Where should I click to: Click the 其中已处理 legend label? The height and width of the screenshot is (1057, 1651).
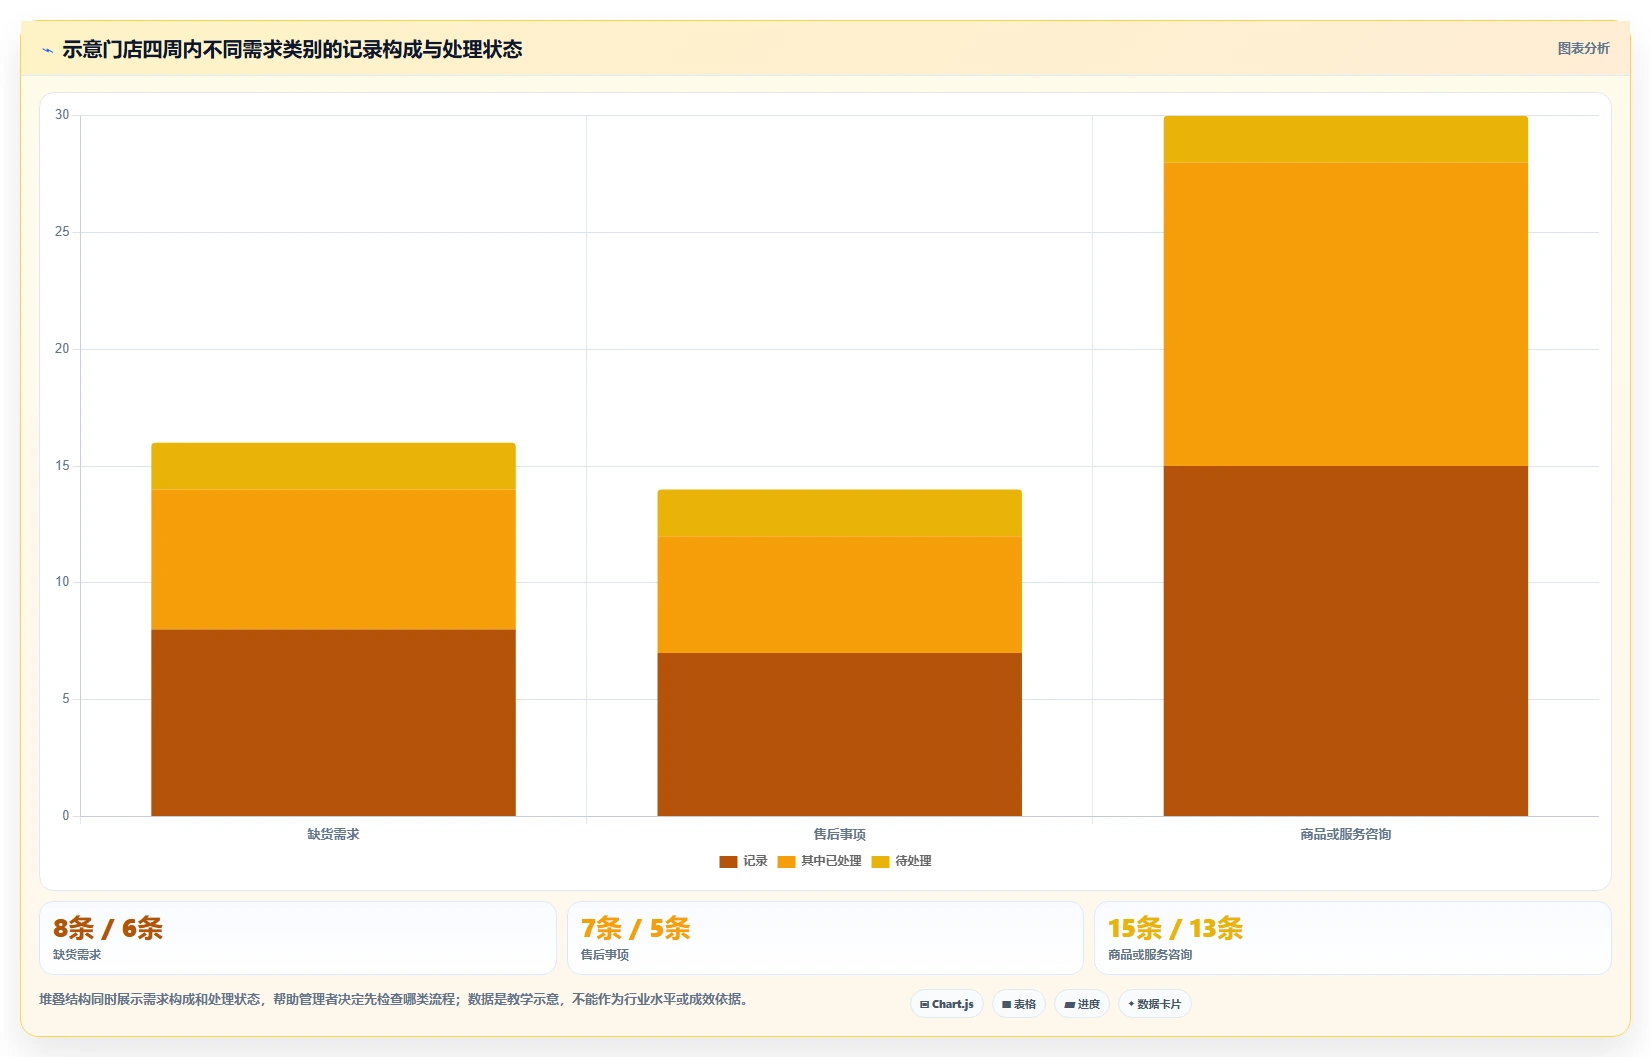point(831,861)
